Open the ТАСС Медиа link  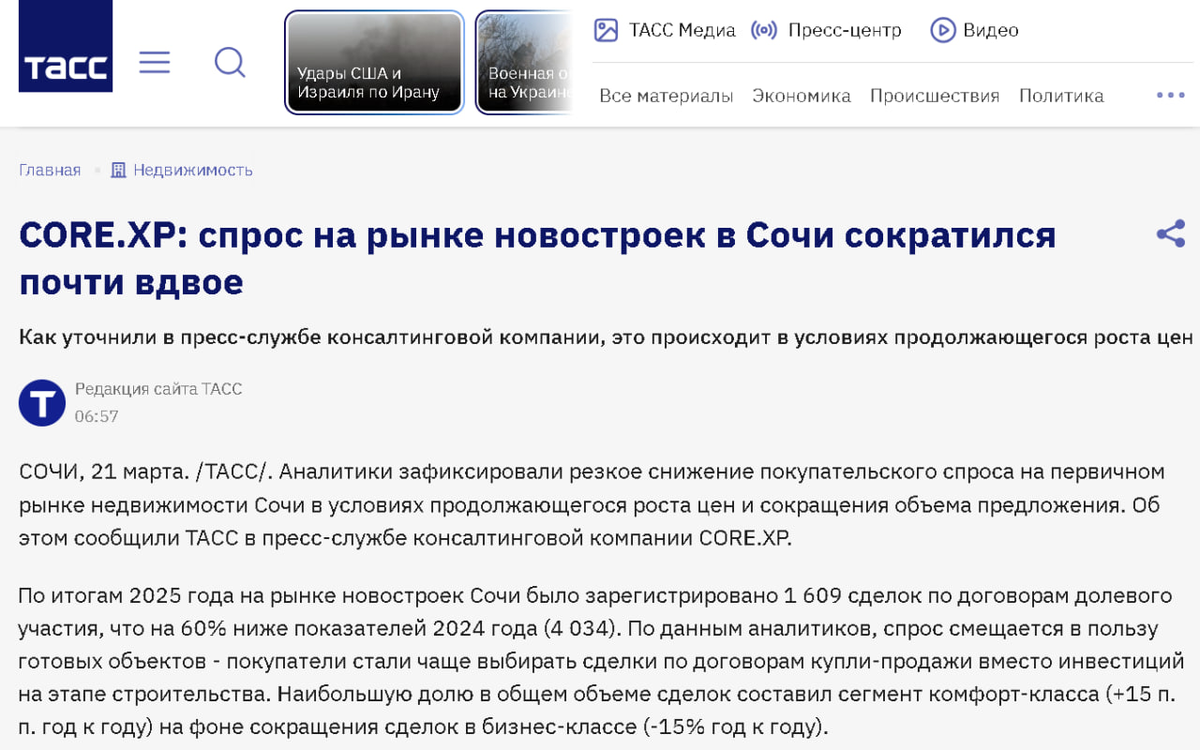[682, 30]
